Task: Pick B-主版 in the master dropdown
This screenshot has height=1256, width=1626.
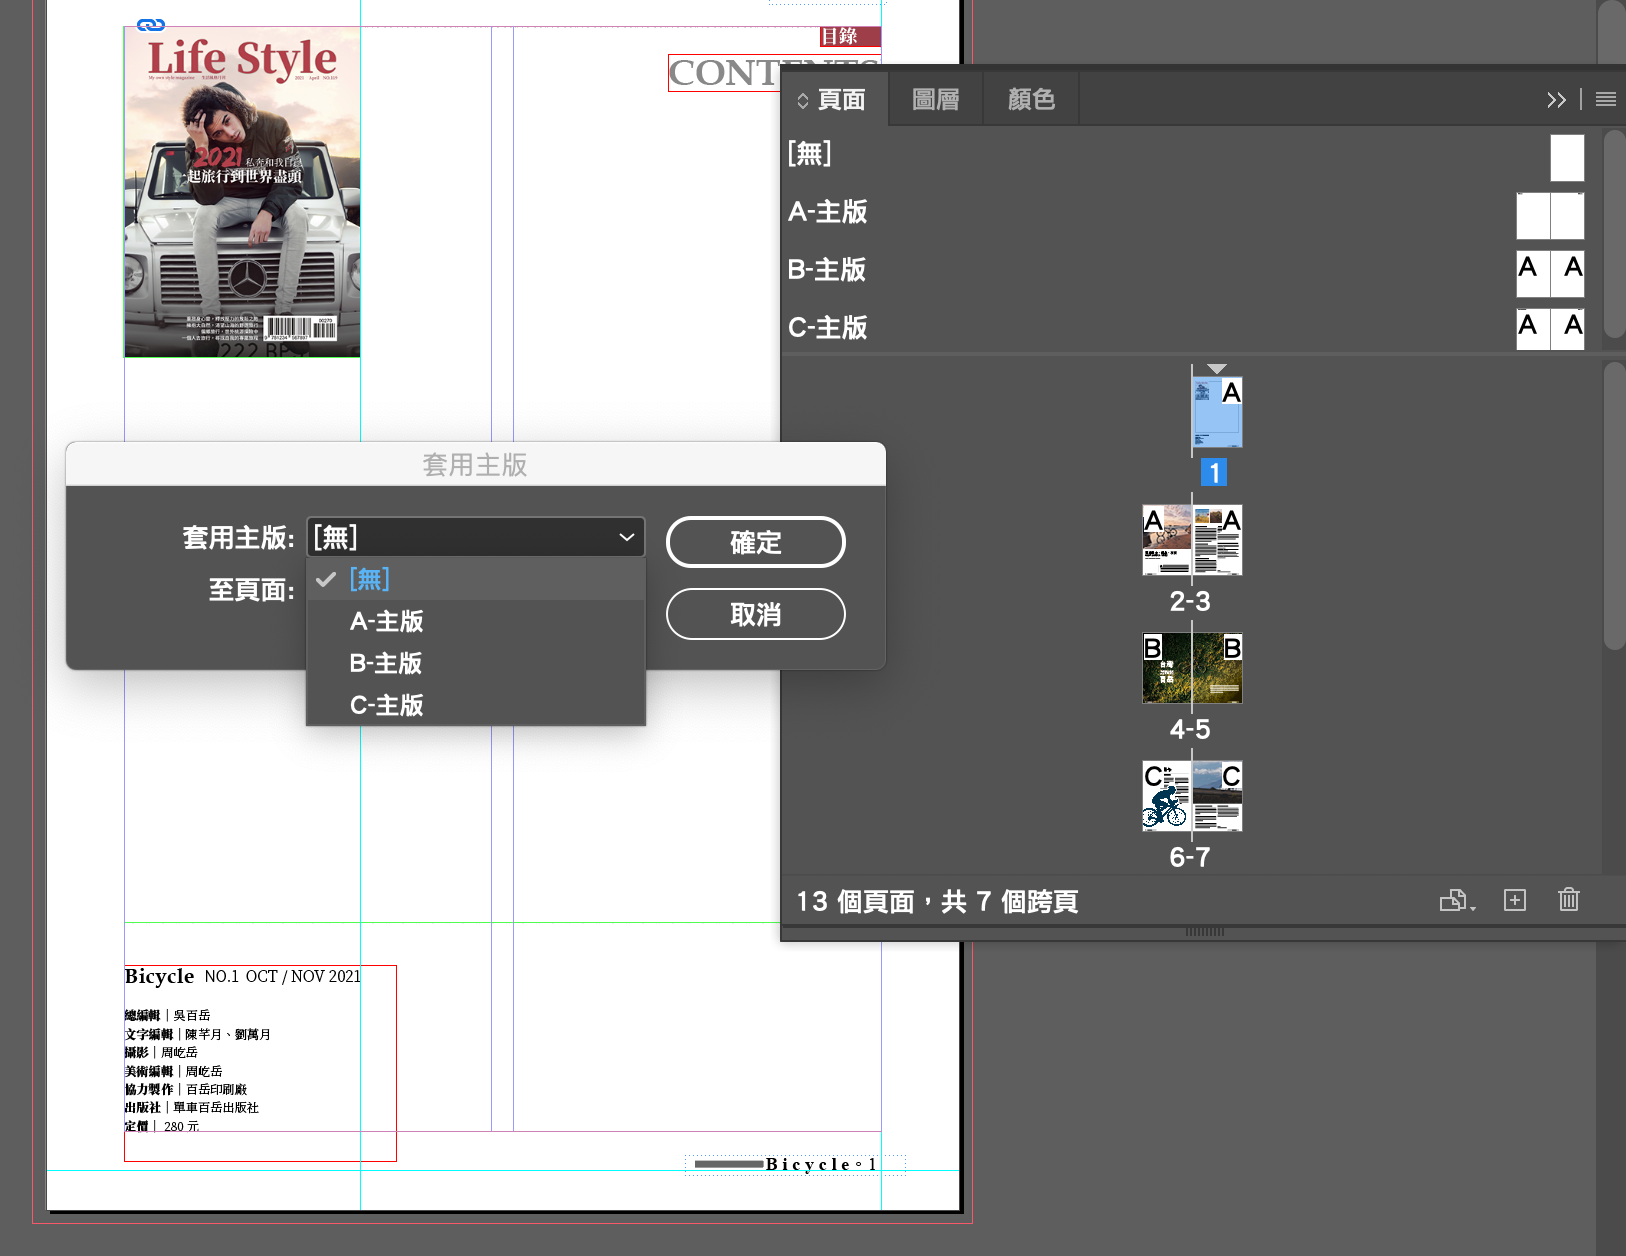Action: (x=386, y=663)
